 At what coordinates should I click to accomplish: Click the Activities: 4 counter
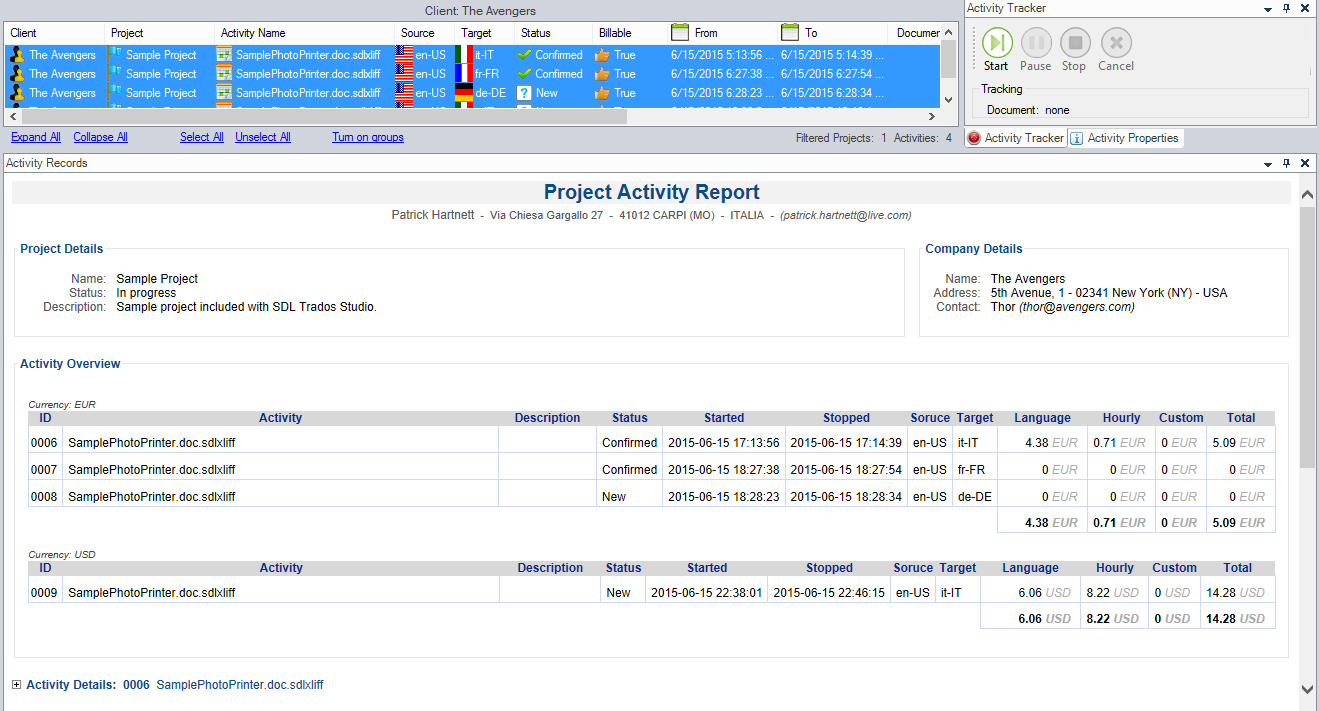[x=923, y=138]
